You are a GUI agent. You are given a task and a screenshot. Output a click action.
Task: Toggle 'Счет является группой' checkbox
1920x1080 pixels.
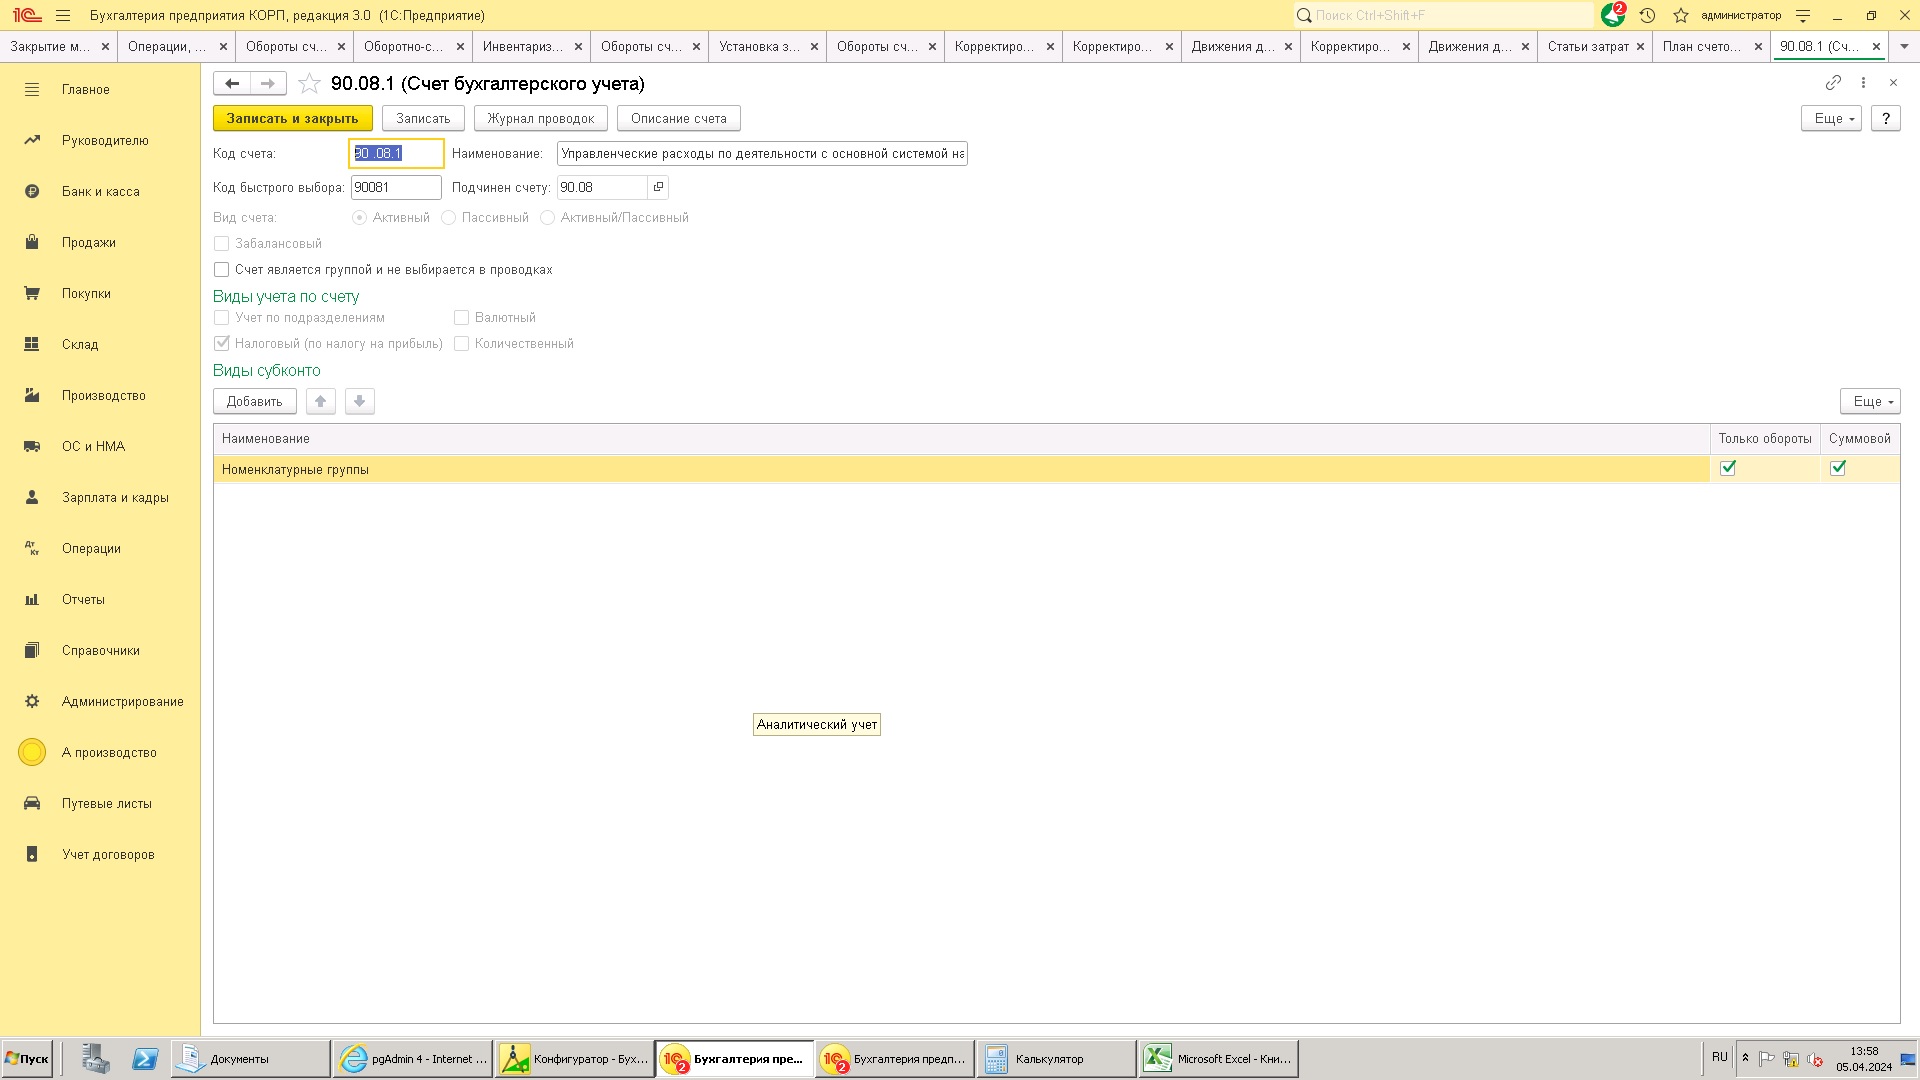pyautogui.click(x=222, y=270)
